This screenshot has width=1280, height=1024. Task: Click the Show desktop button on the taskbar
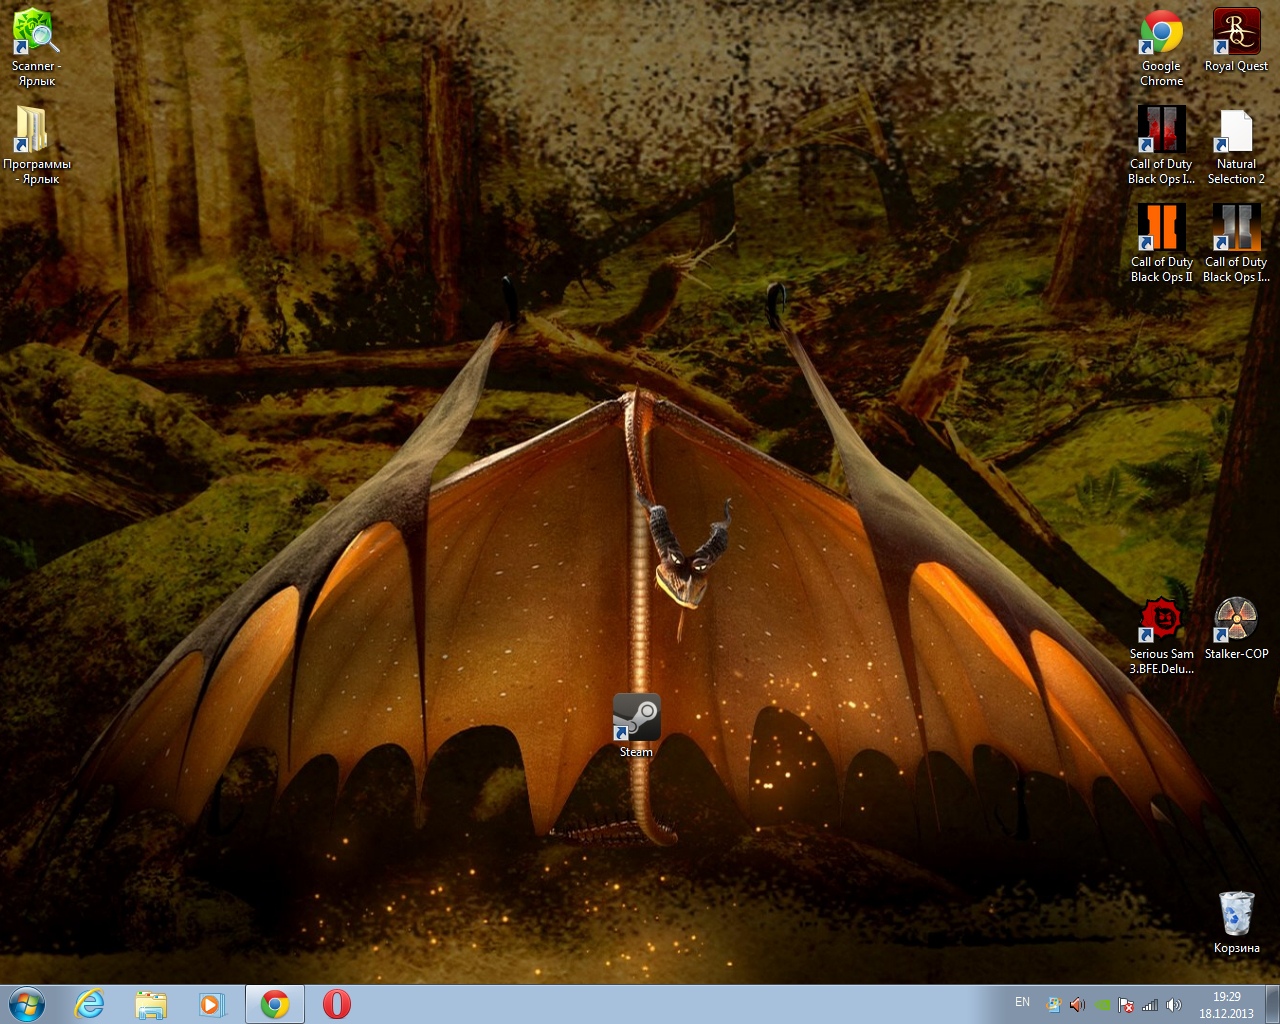click(1272, 1004)
